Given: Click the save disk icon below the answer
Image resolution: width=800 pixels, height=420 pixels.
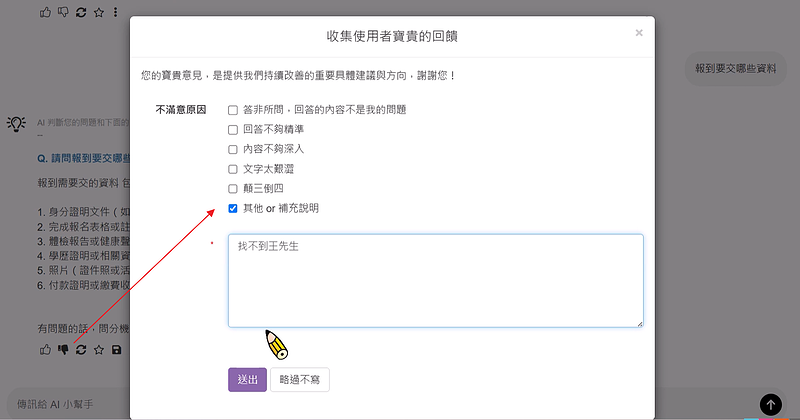Looking at the screenshot, I should [x=117, y=349].
